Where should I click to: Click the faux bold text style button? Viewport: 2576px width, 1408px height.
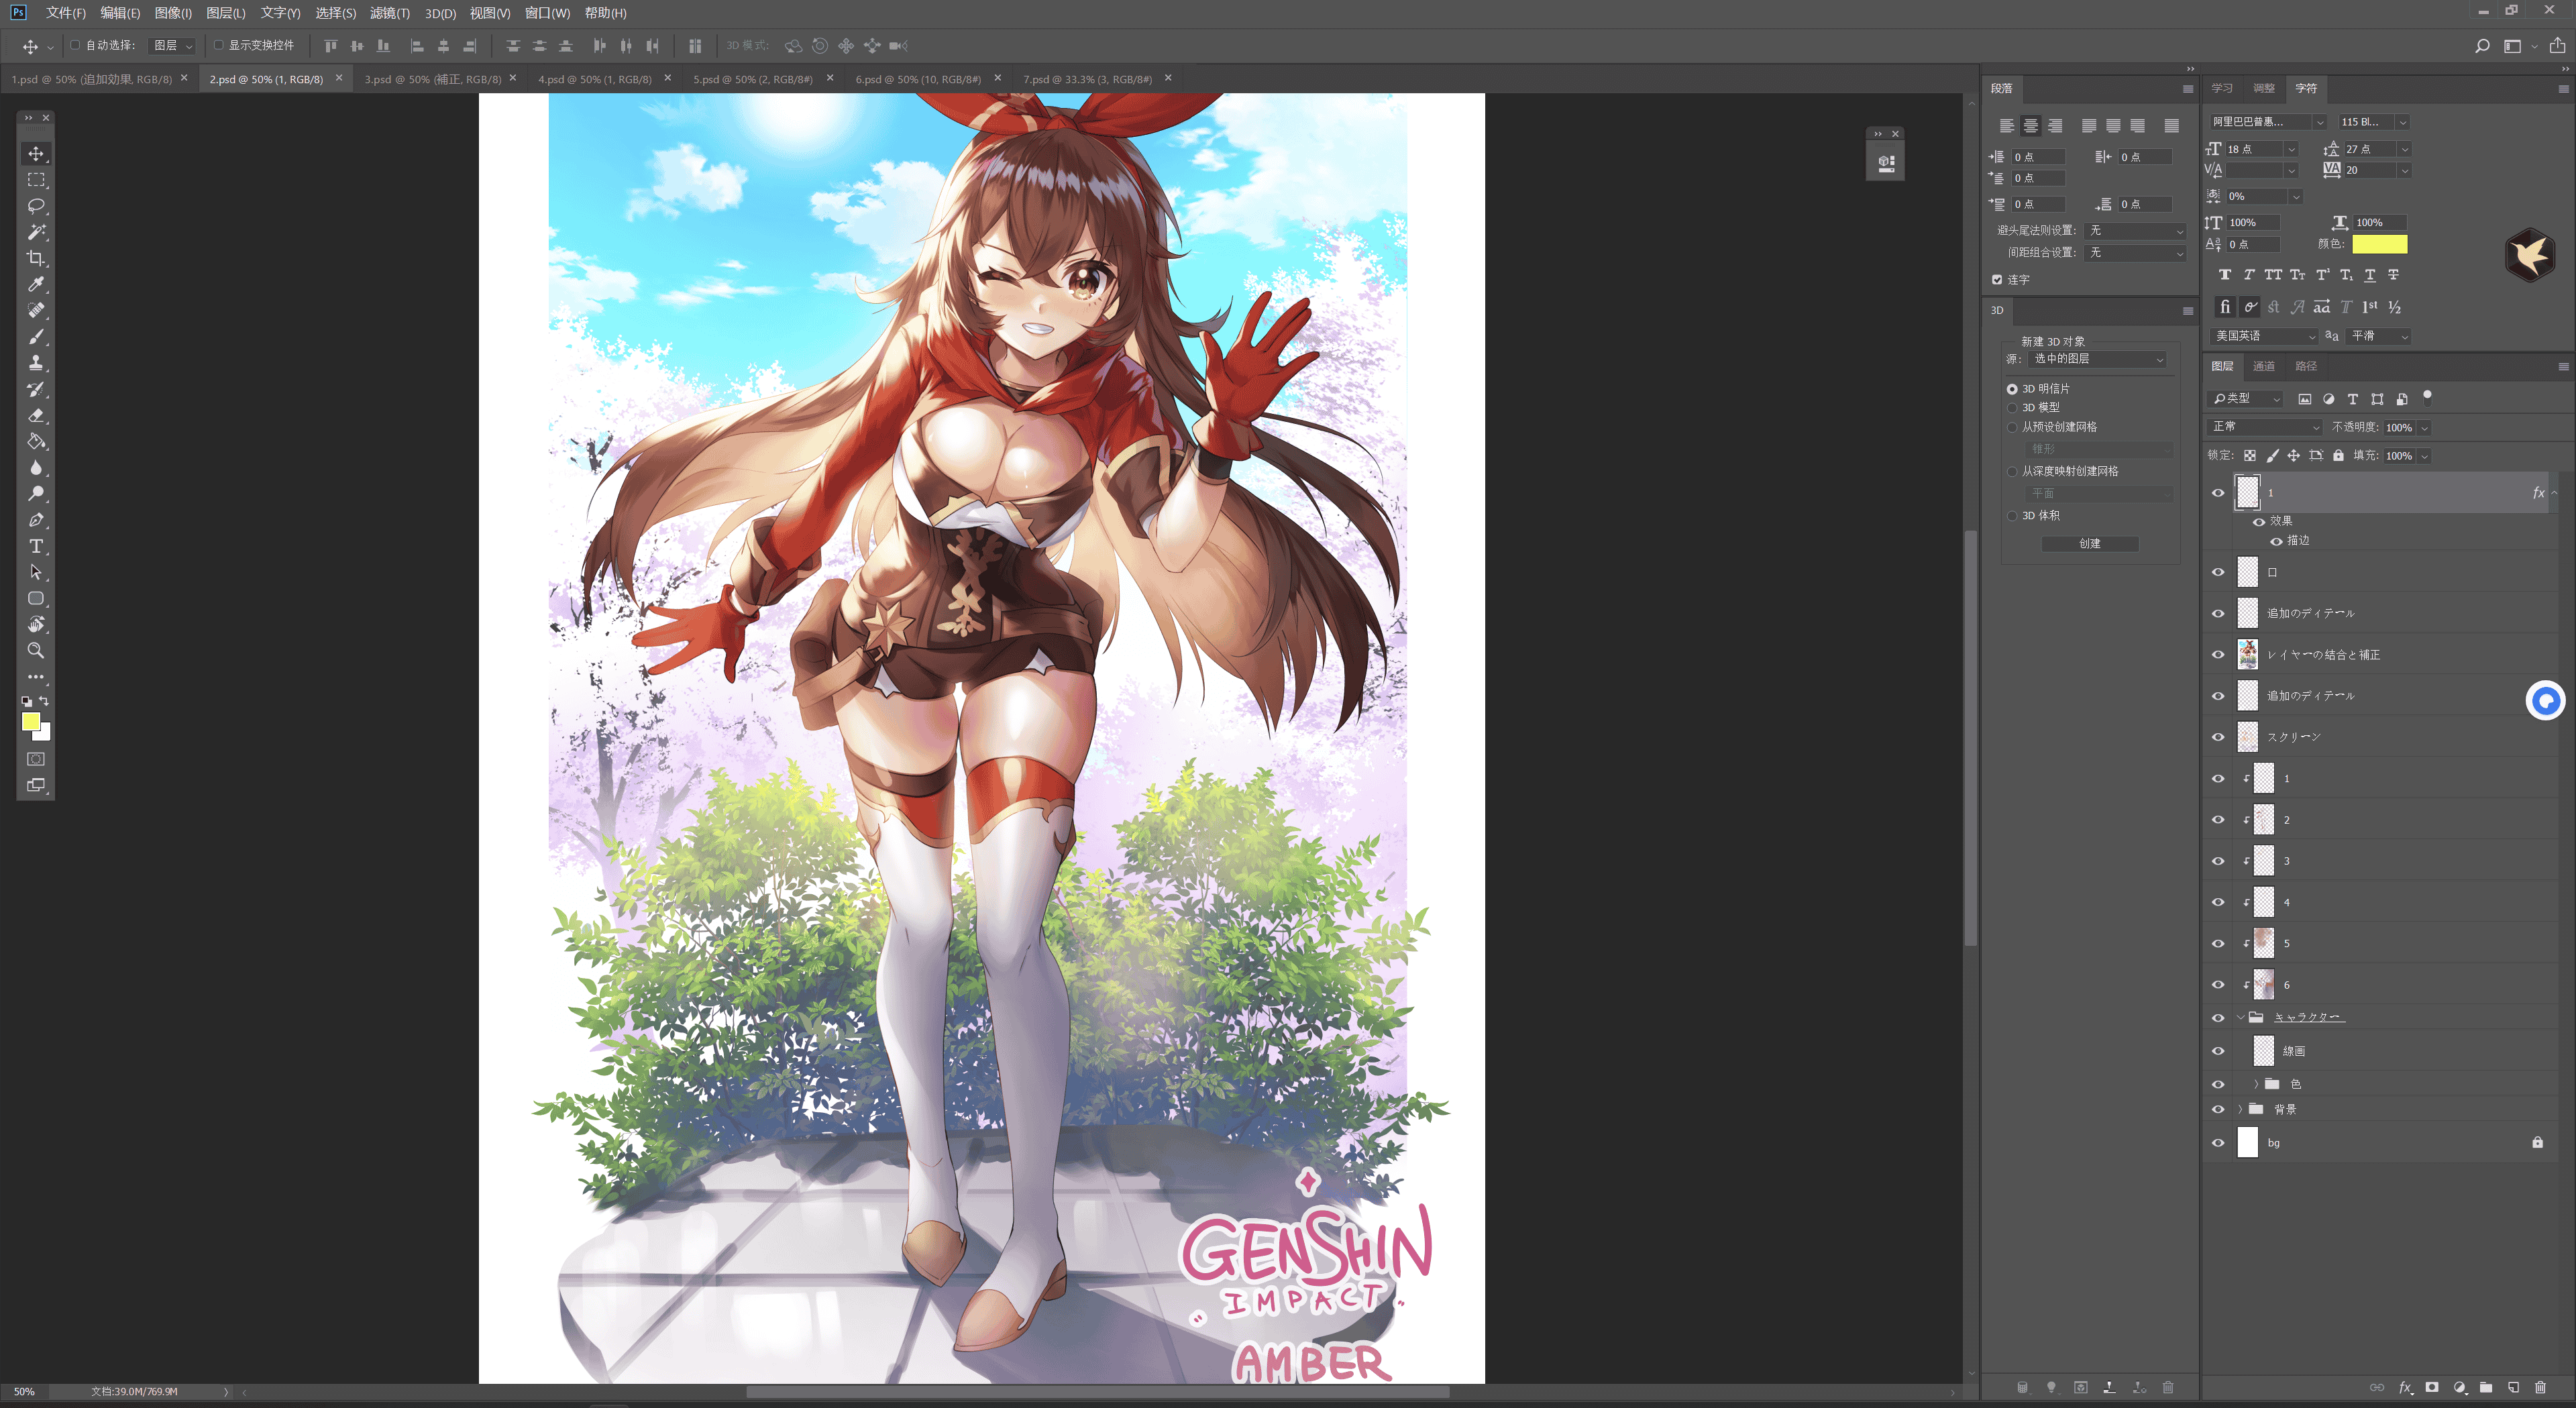pyautogui.click(x=2225, y=275)
